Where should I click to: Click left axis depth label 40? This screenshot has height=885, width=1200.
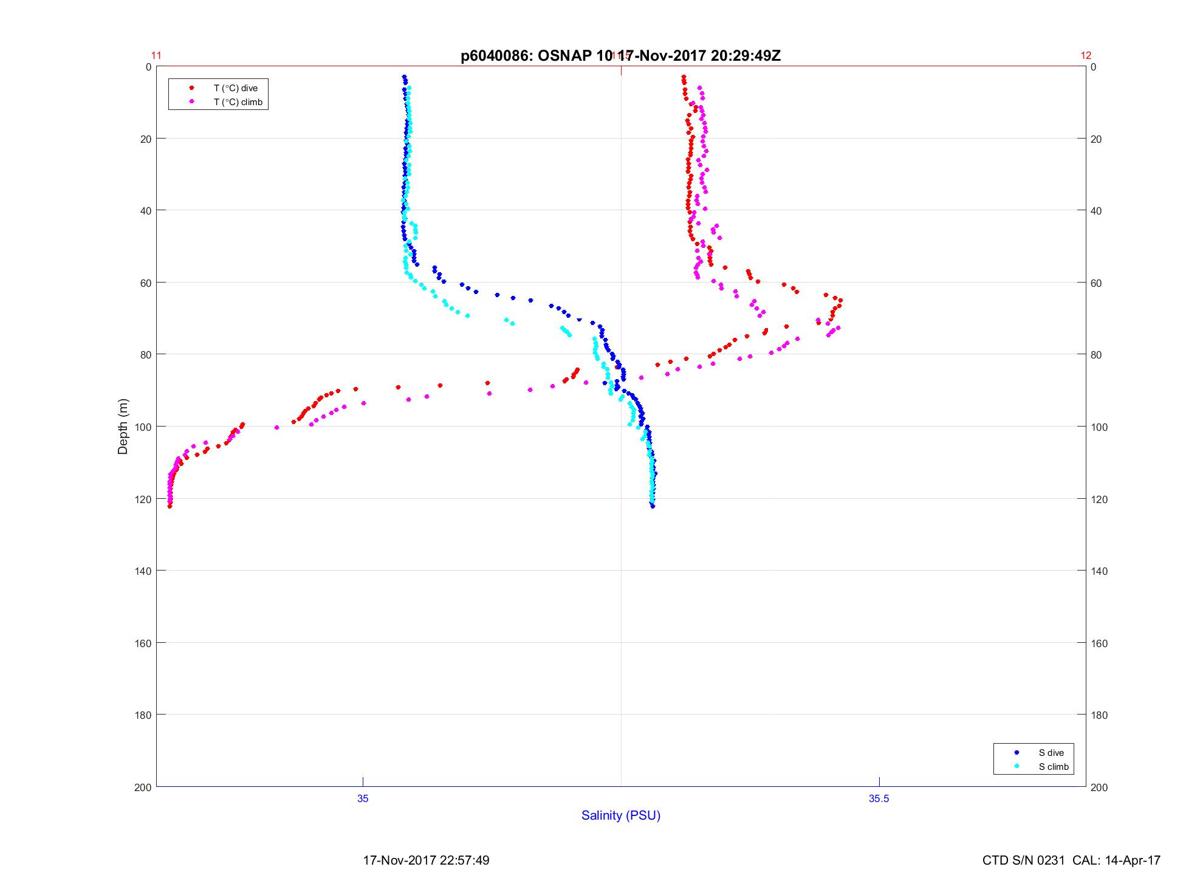click(x=146, y=211)
